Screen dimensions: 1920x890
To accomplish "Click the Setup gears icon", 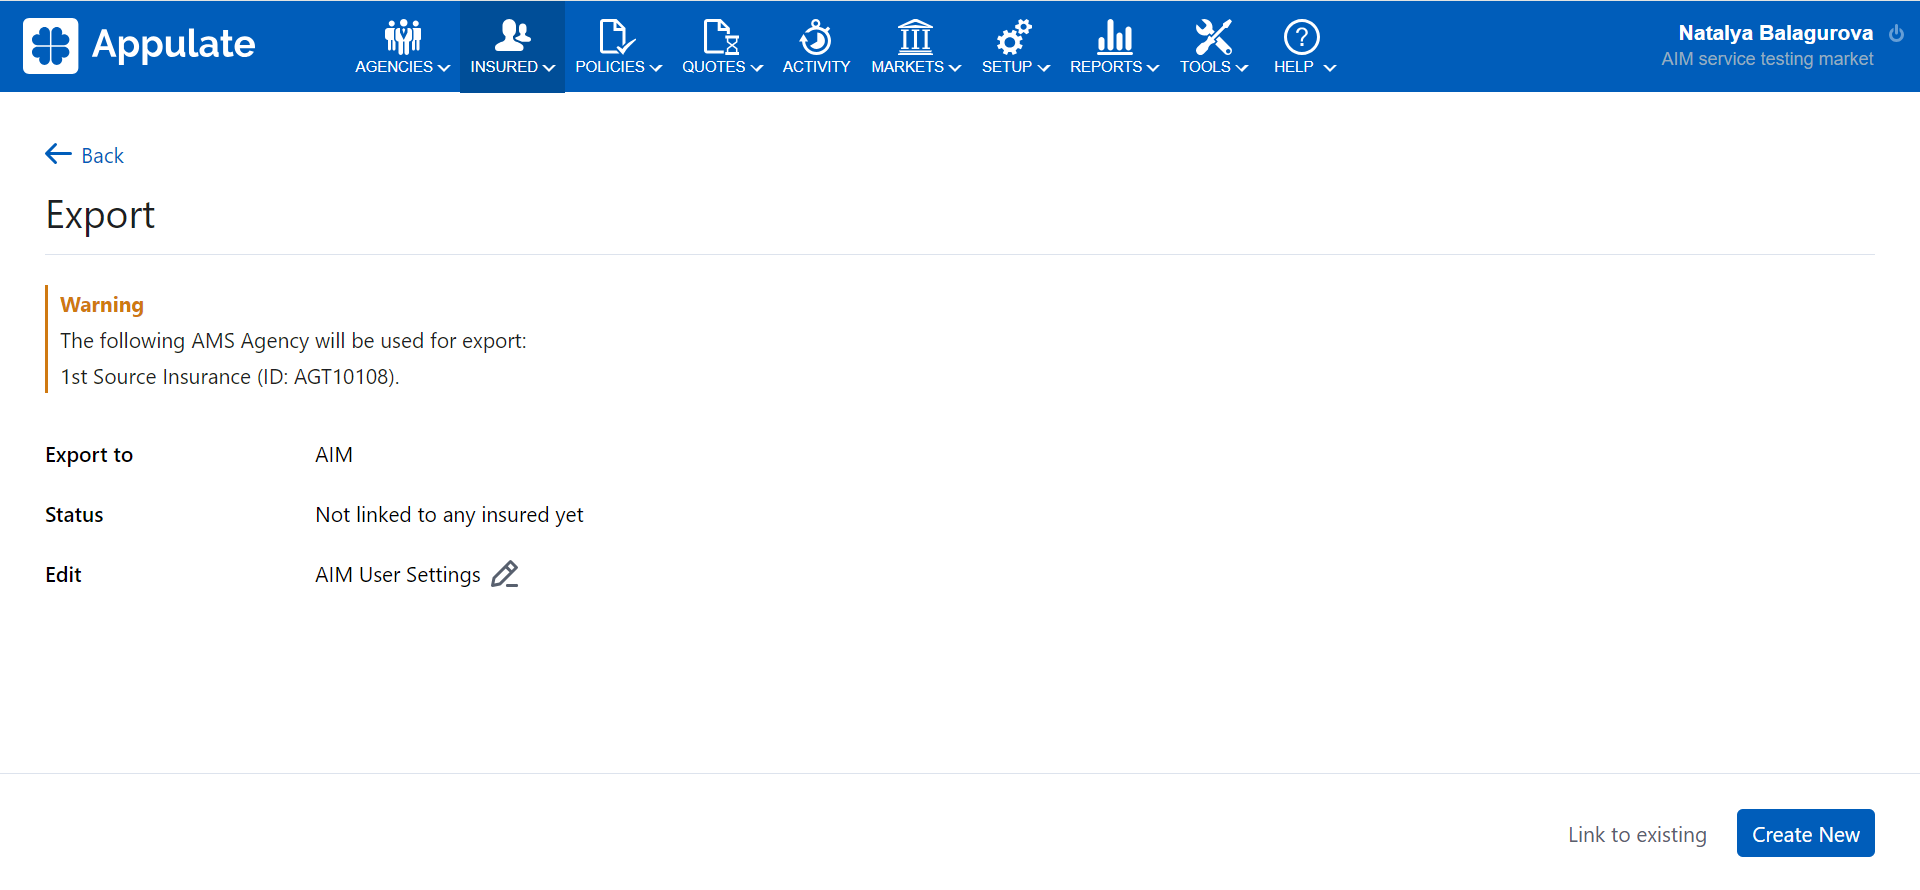I will pos(1013,37).
